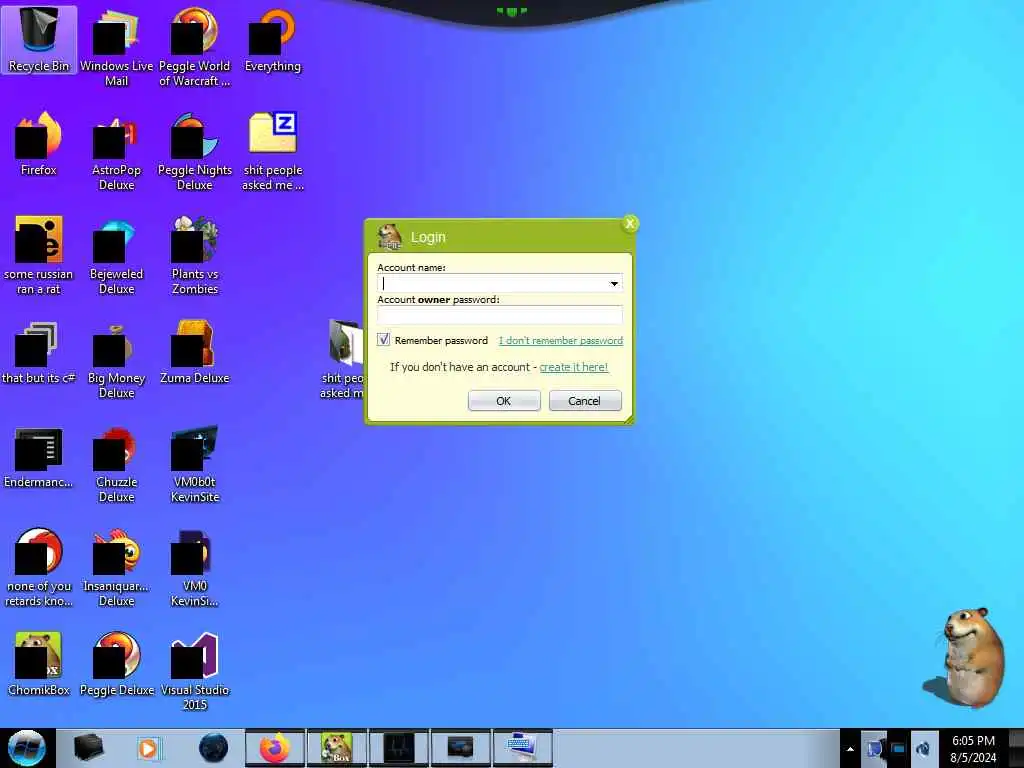
Task: Open the network icon in the system tray
Action: [899, 748]
